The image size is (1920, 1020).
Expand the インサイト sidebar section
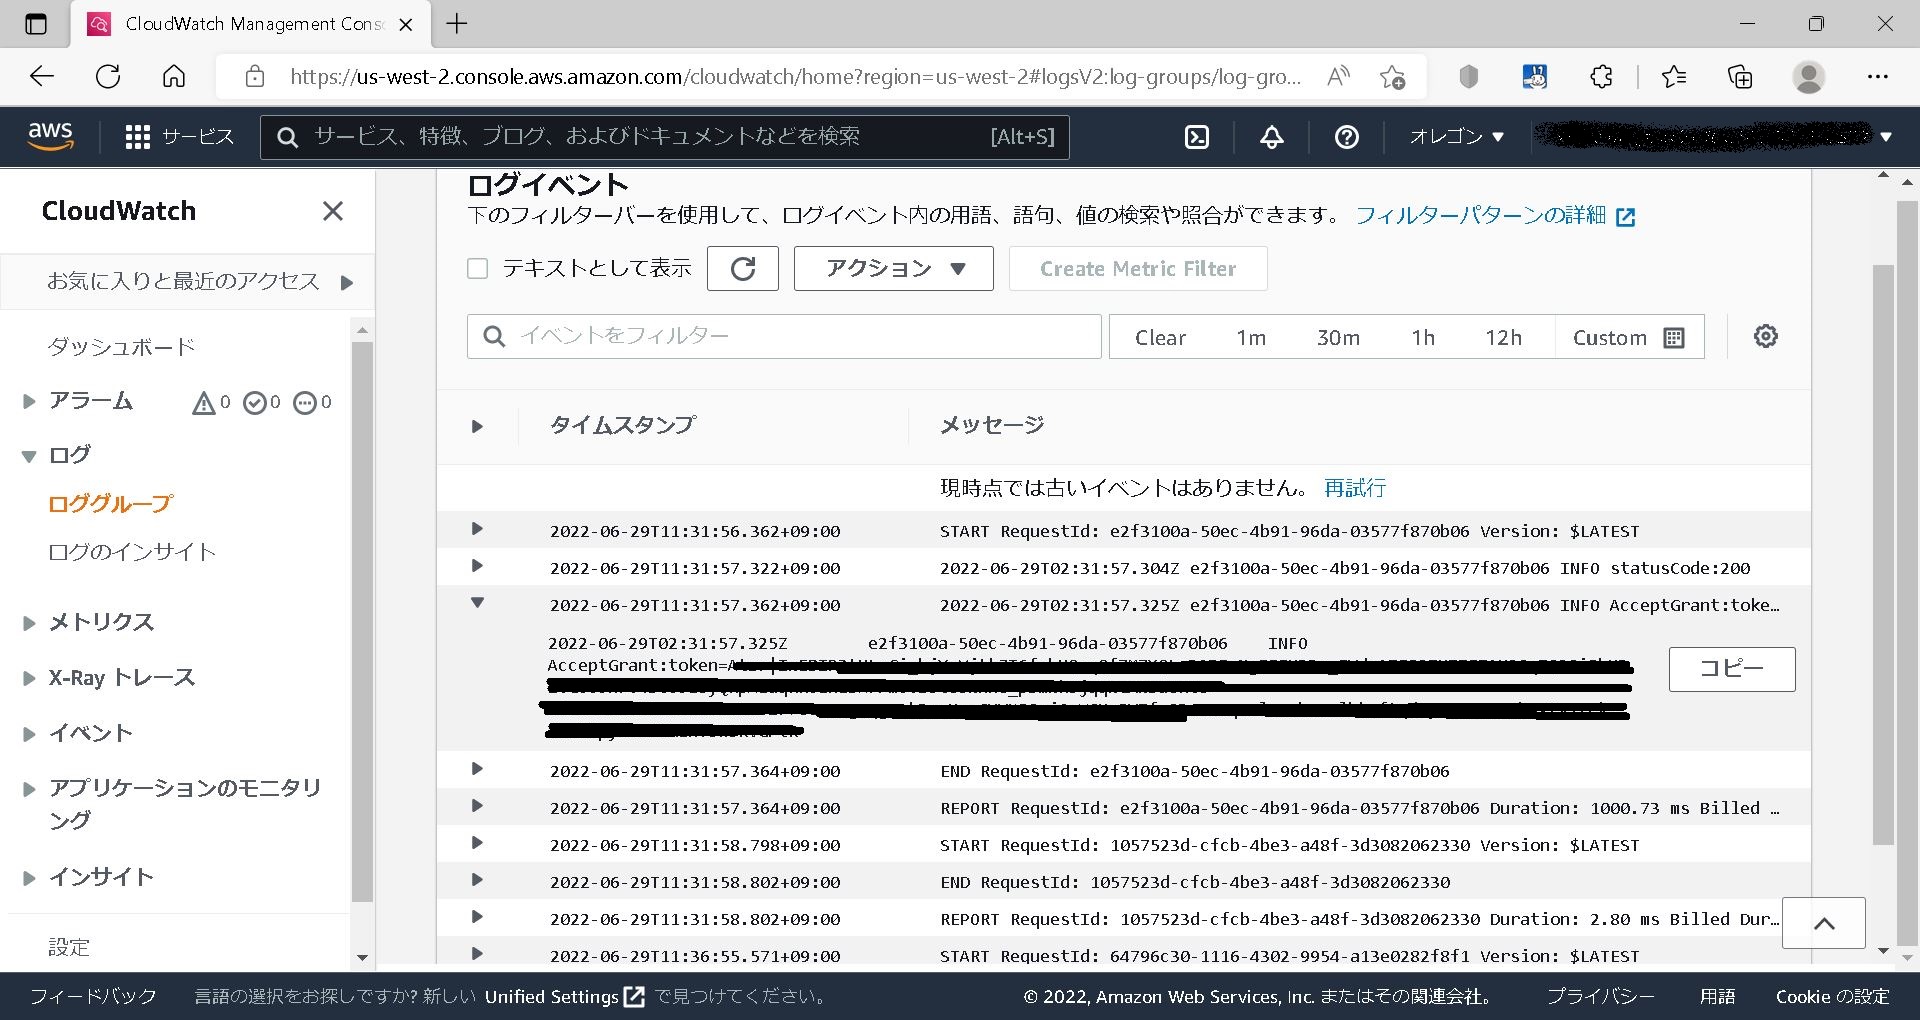coord(29,878)
